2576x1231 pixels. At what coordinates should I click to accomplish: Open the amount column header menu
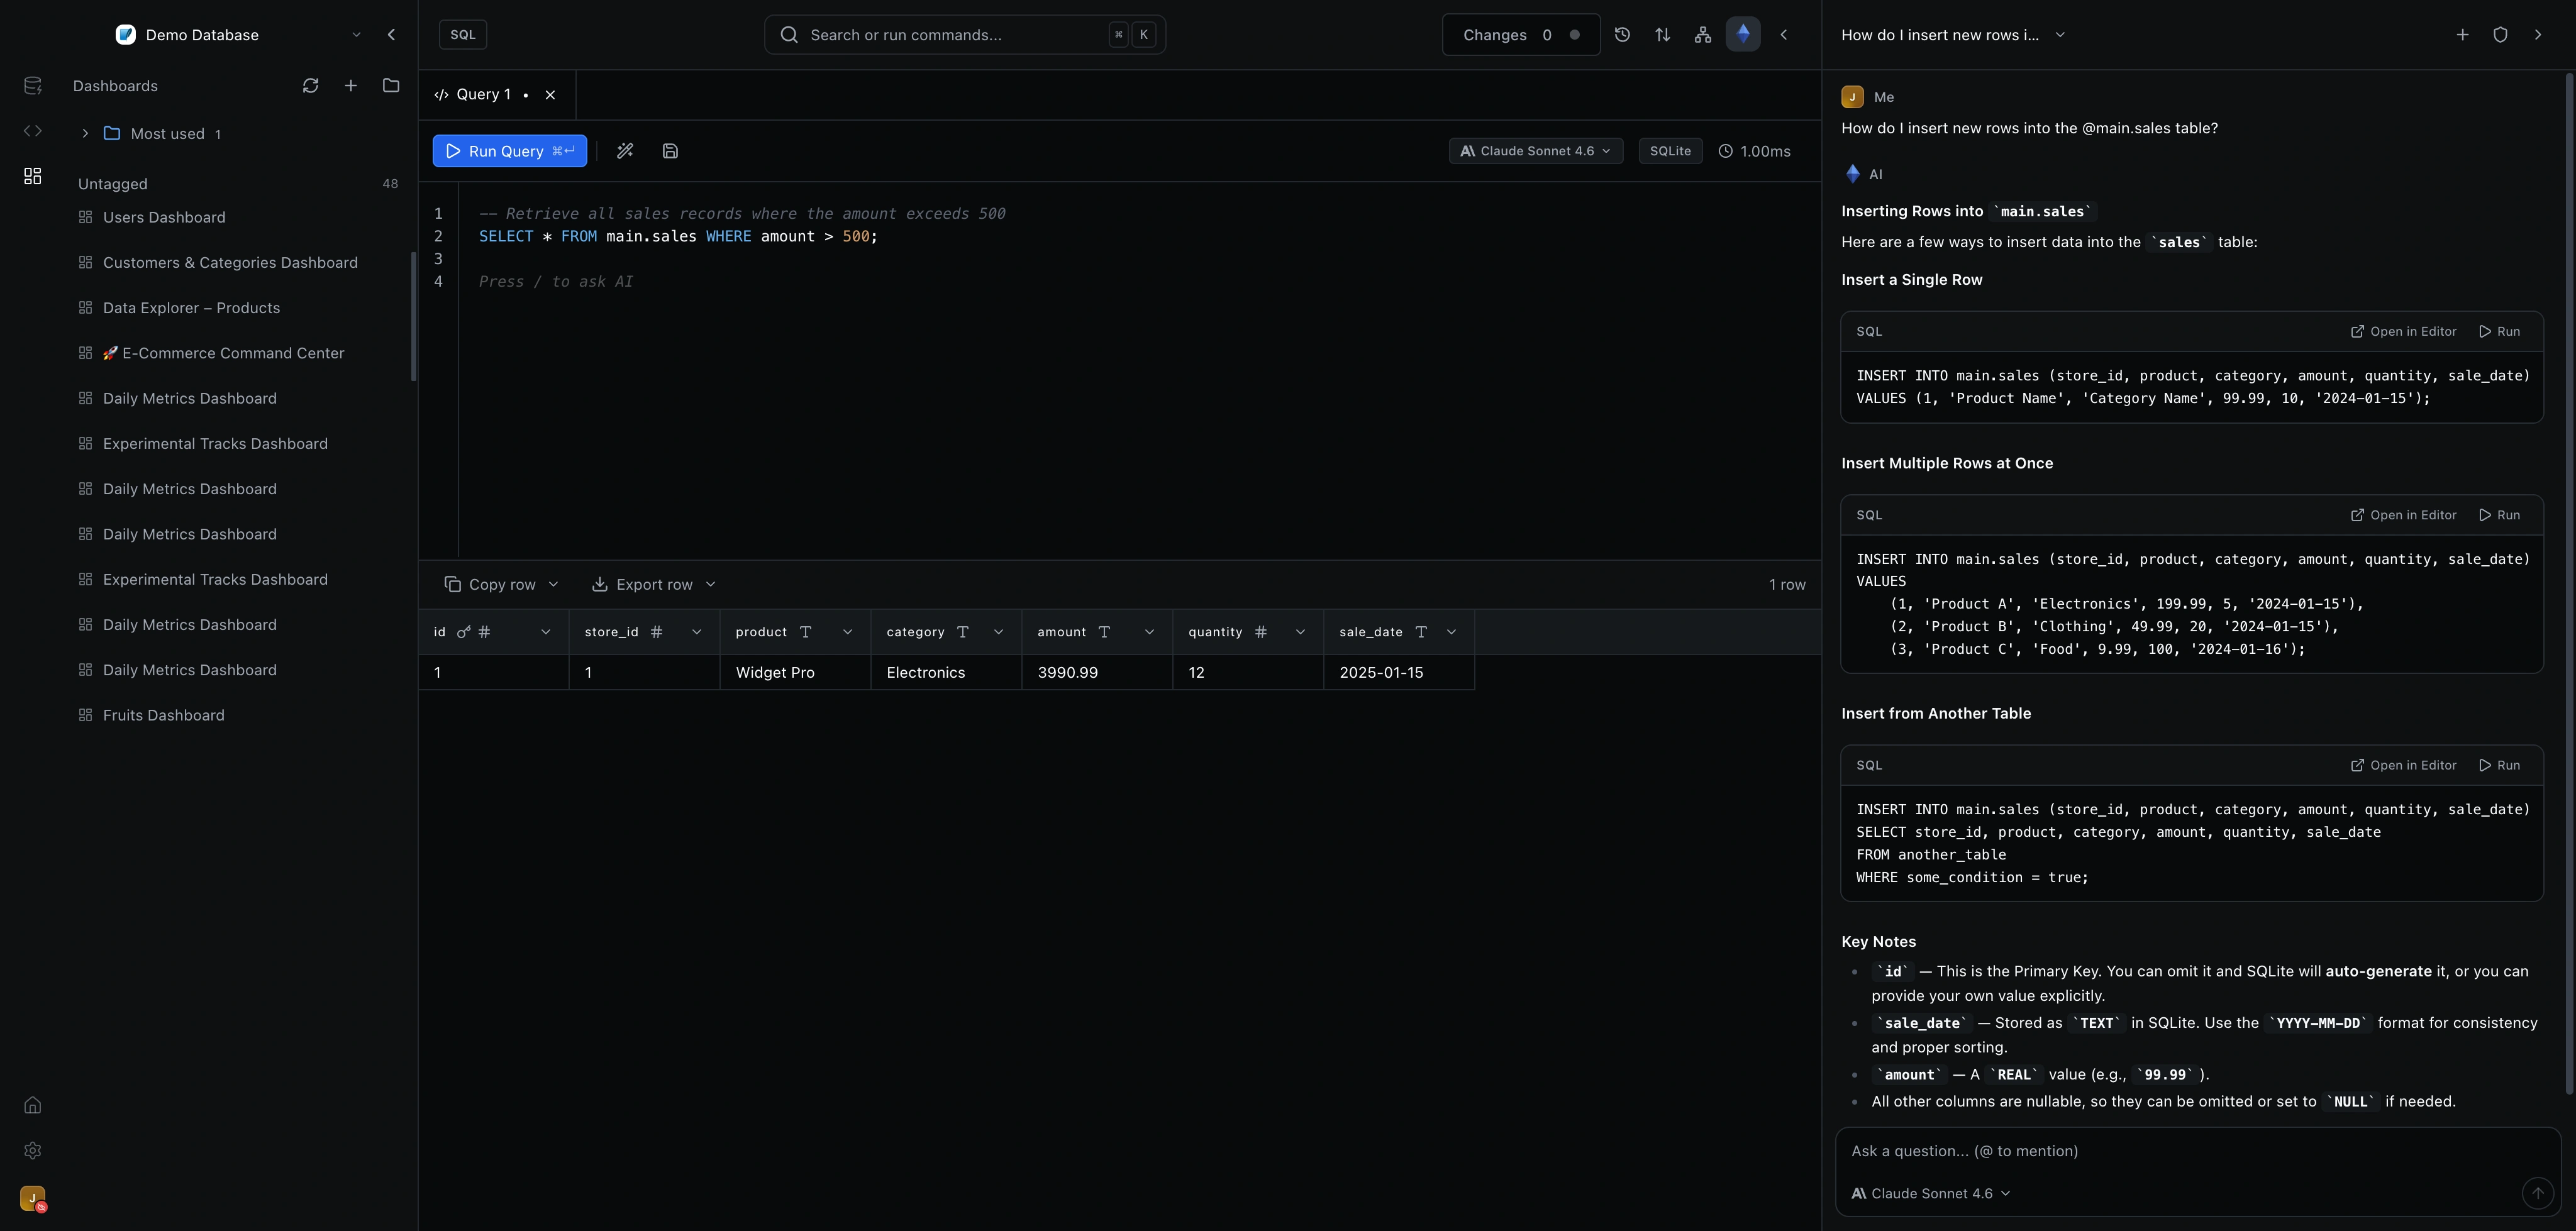(x=1149, y=632)
